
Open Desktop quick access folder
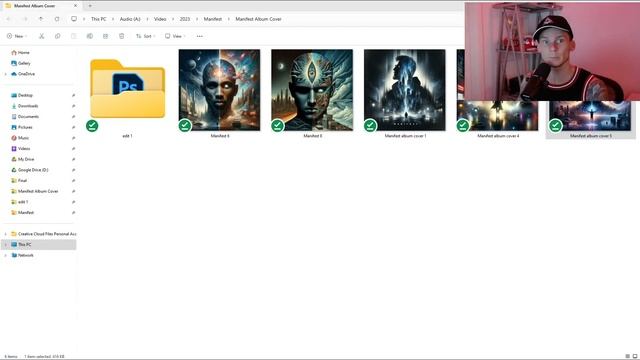click(x=22, y=95)
